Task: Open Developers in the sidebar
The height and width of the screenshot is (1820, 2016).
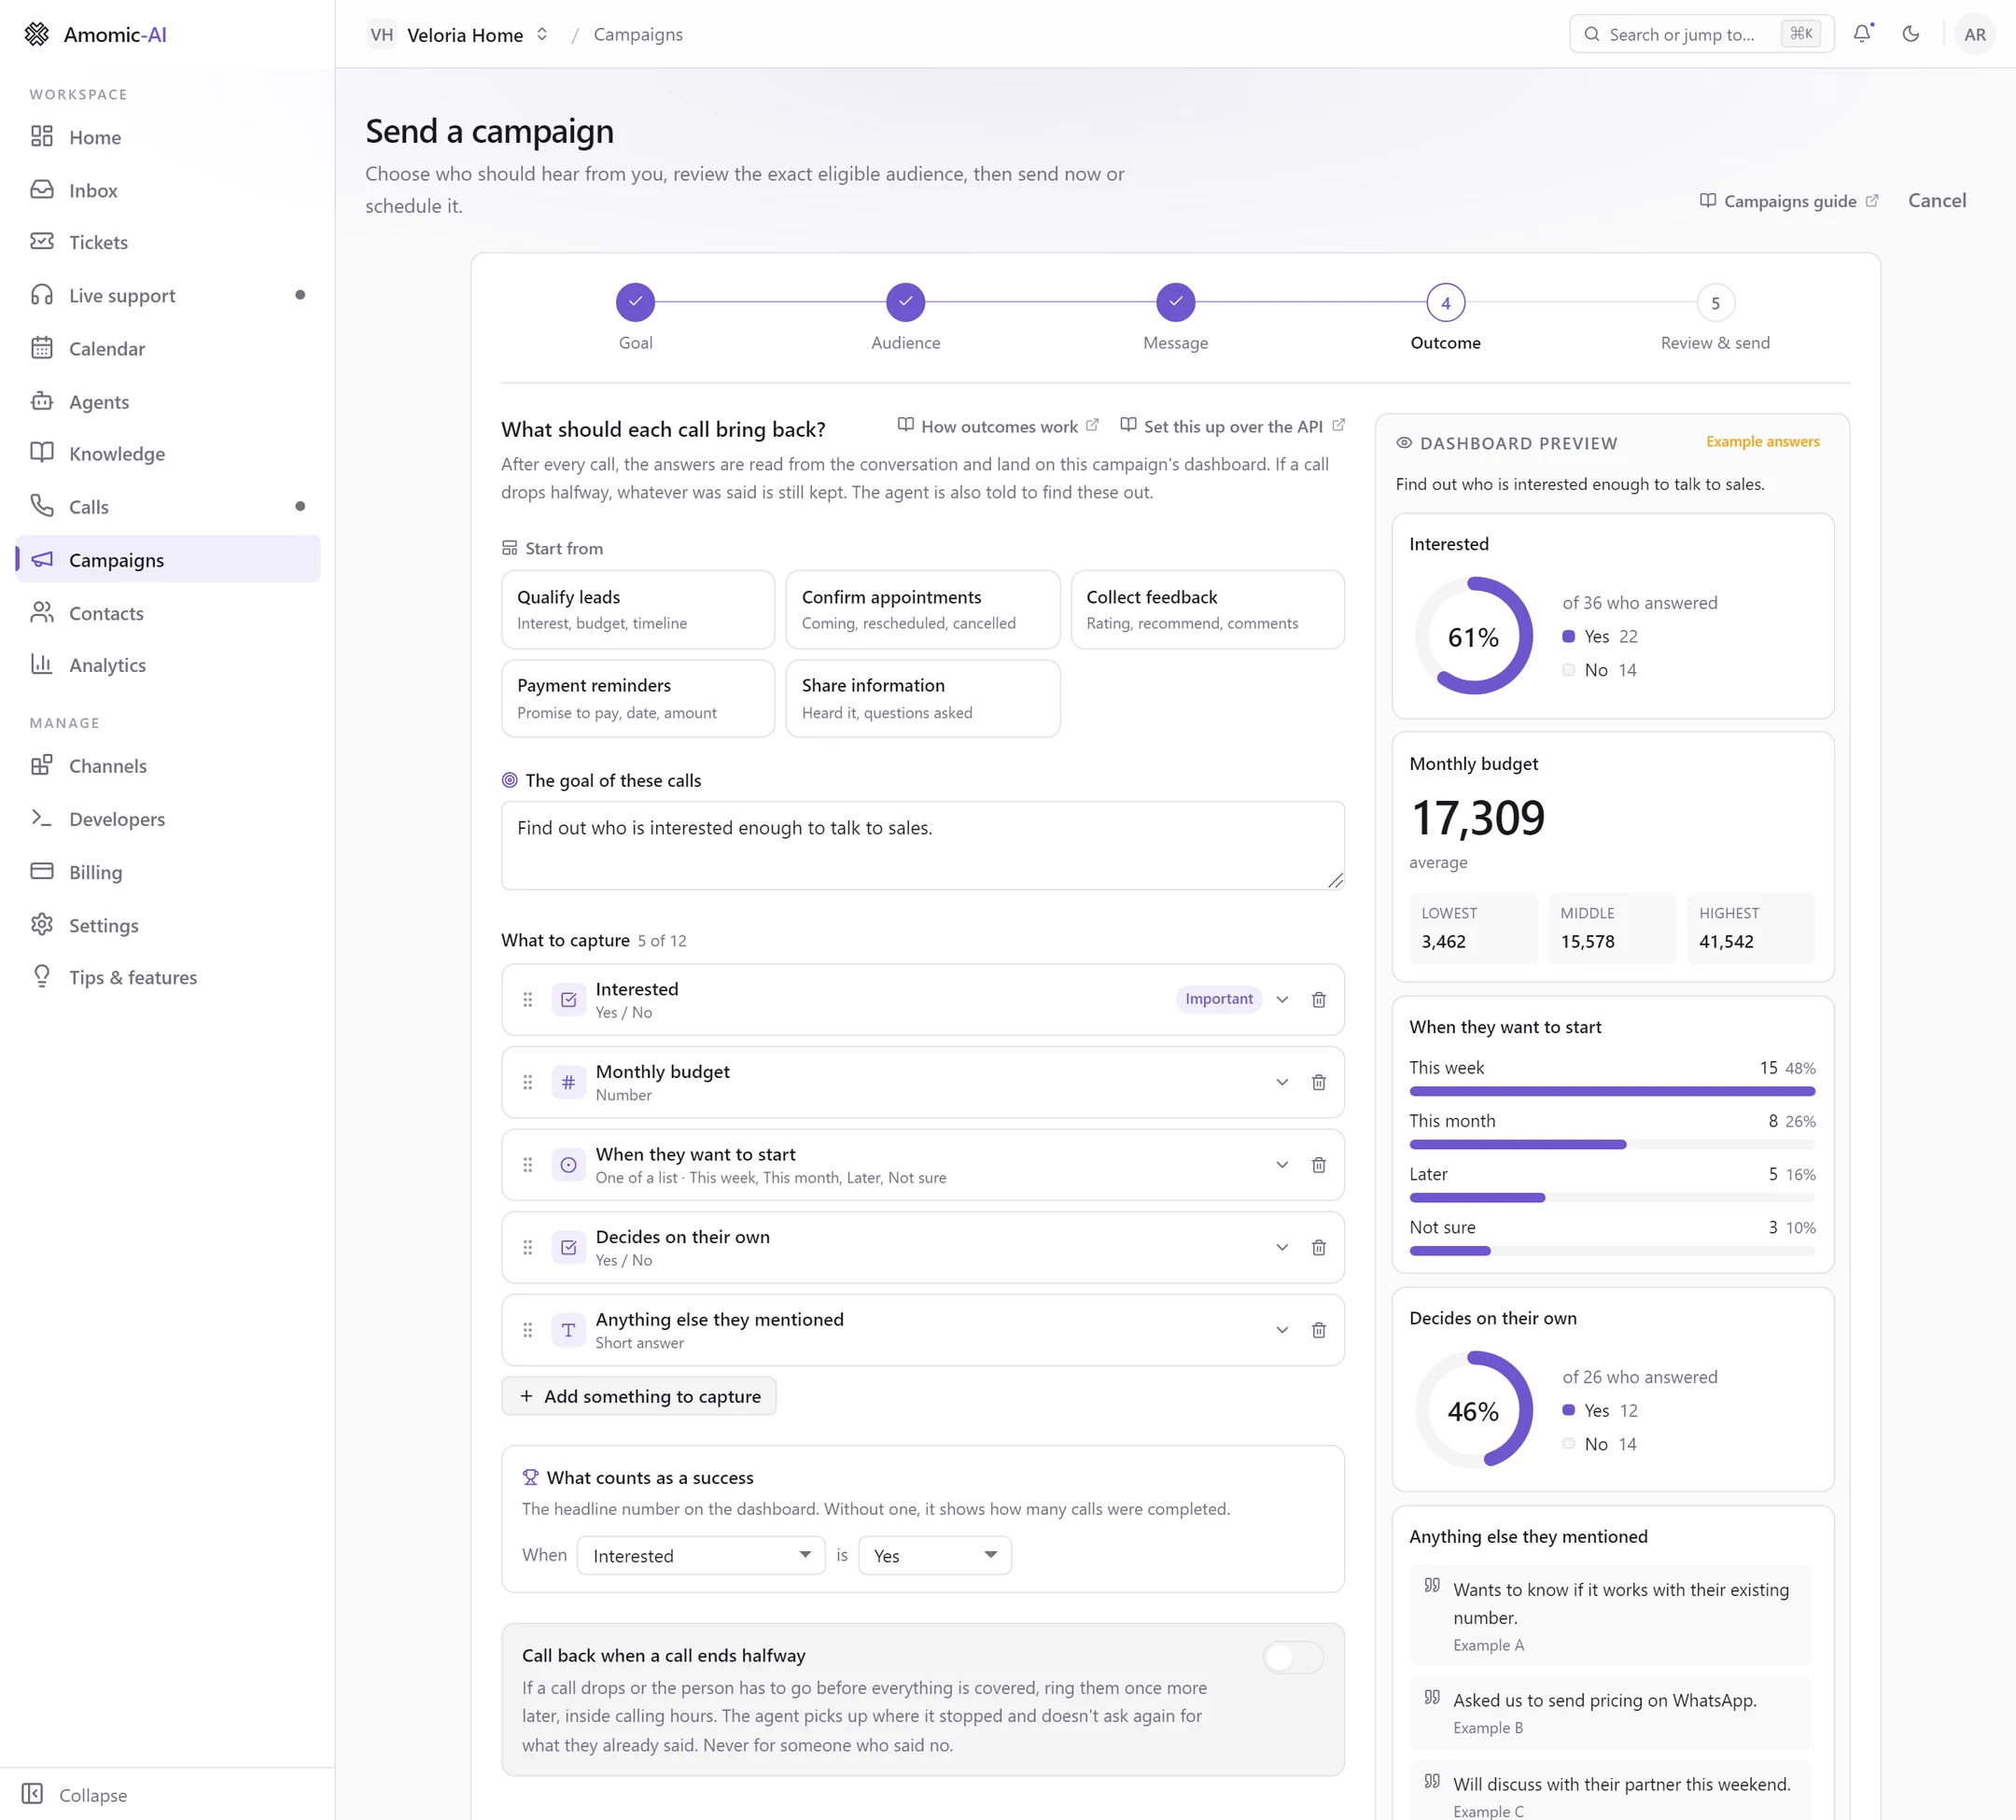Action: click(x=168, y=819)
